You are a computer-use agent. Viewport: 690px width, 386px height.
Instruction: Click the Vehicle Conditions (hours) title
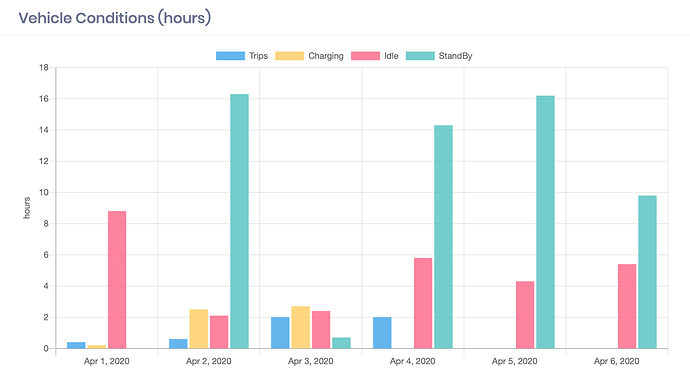pos(114,18)
